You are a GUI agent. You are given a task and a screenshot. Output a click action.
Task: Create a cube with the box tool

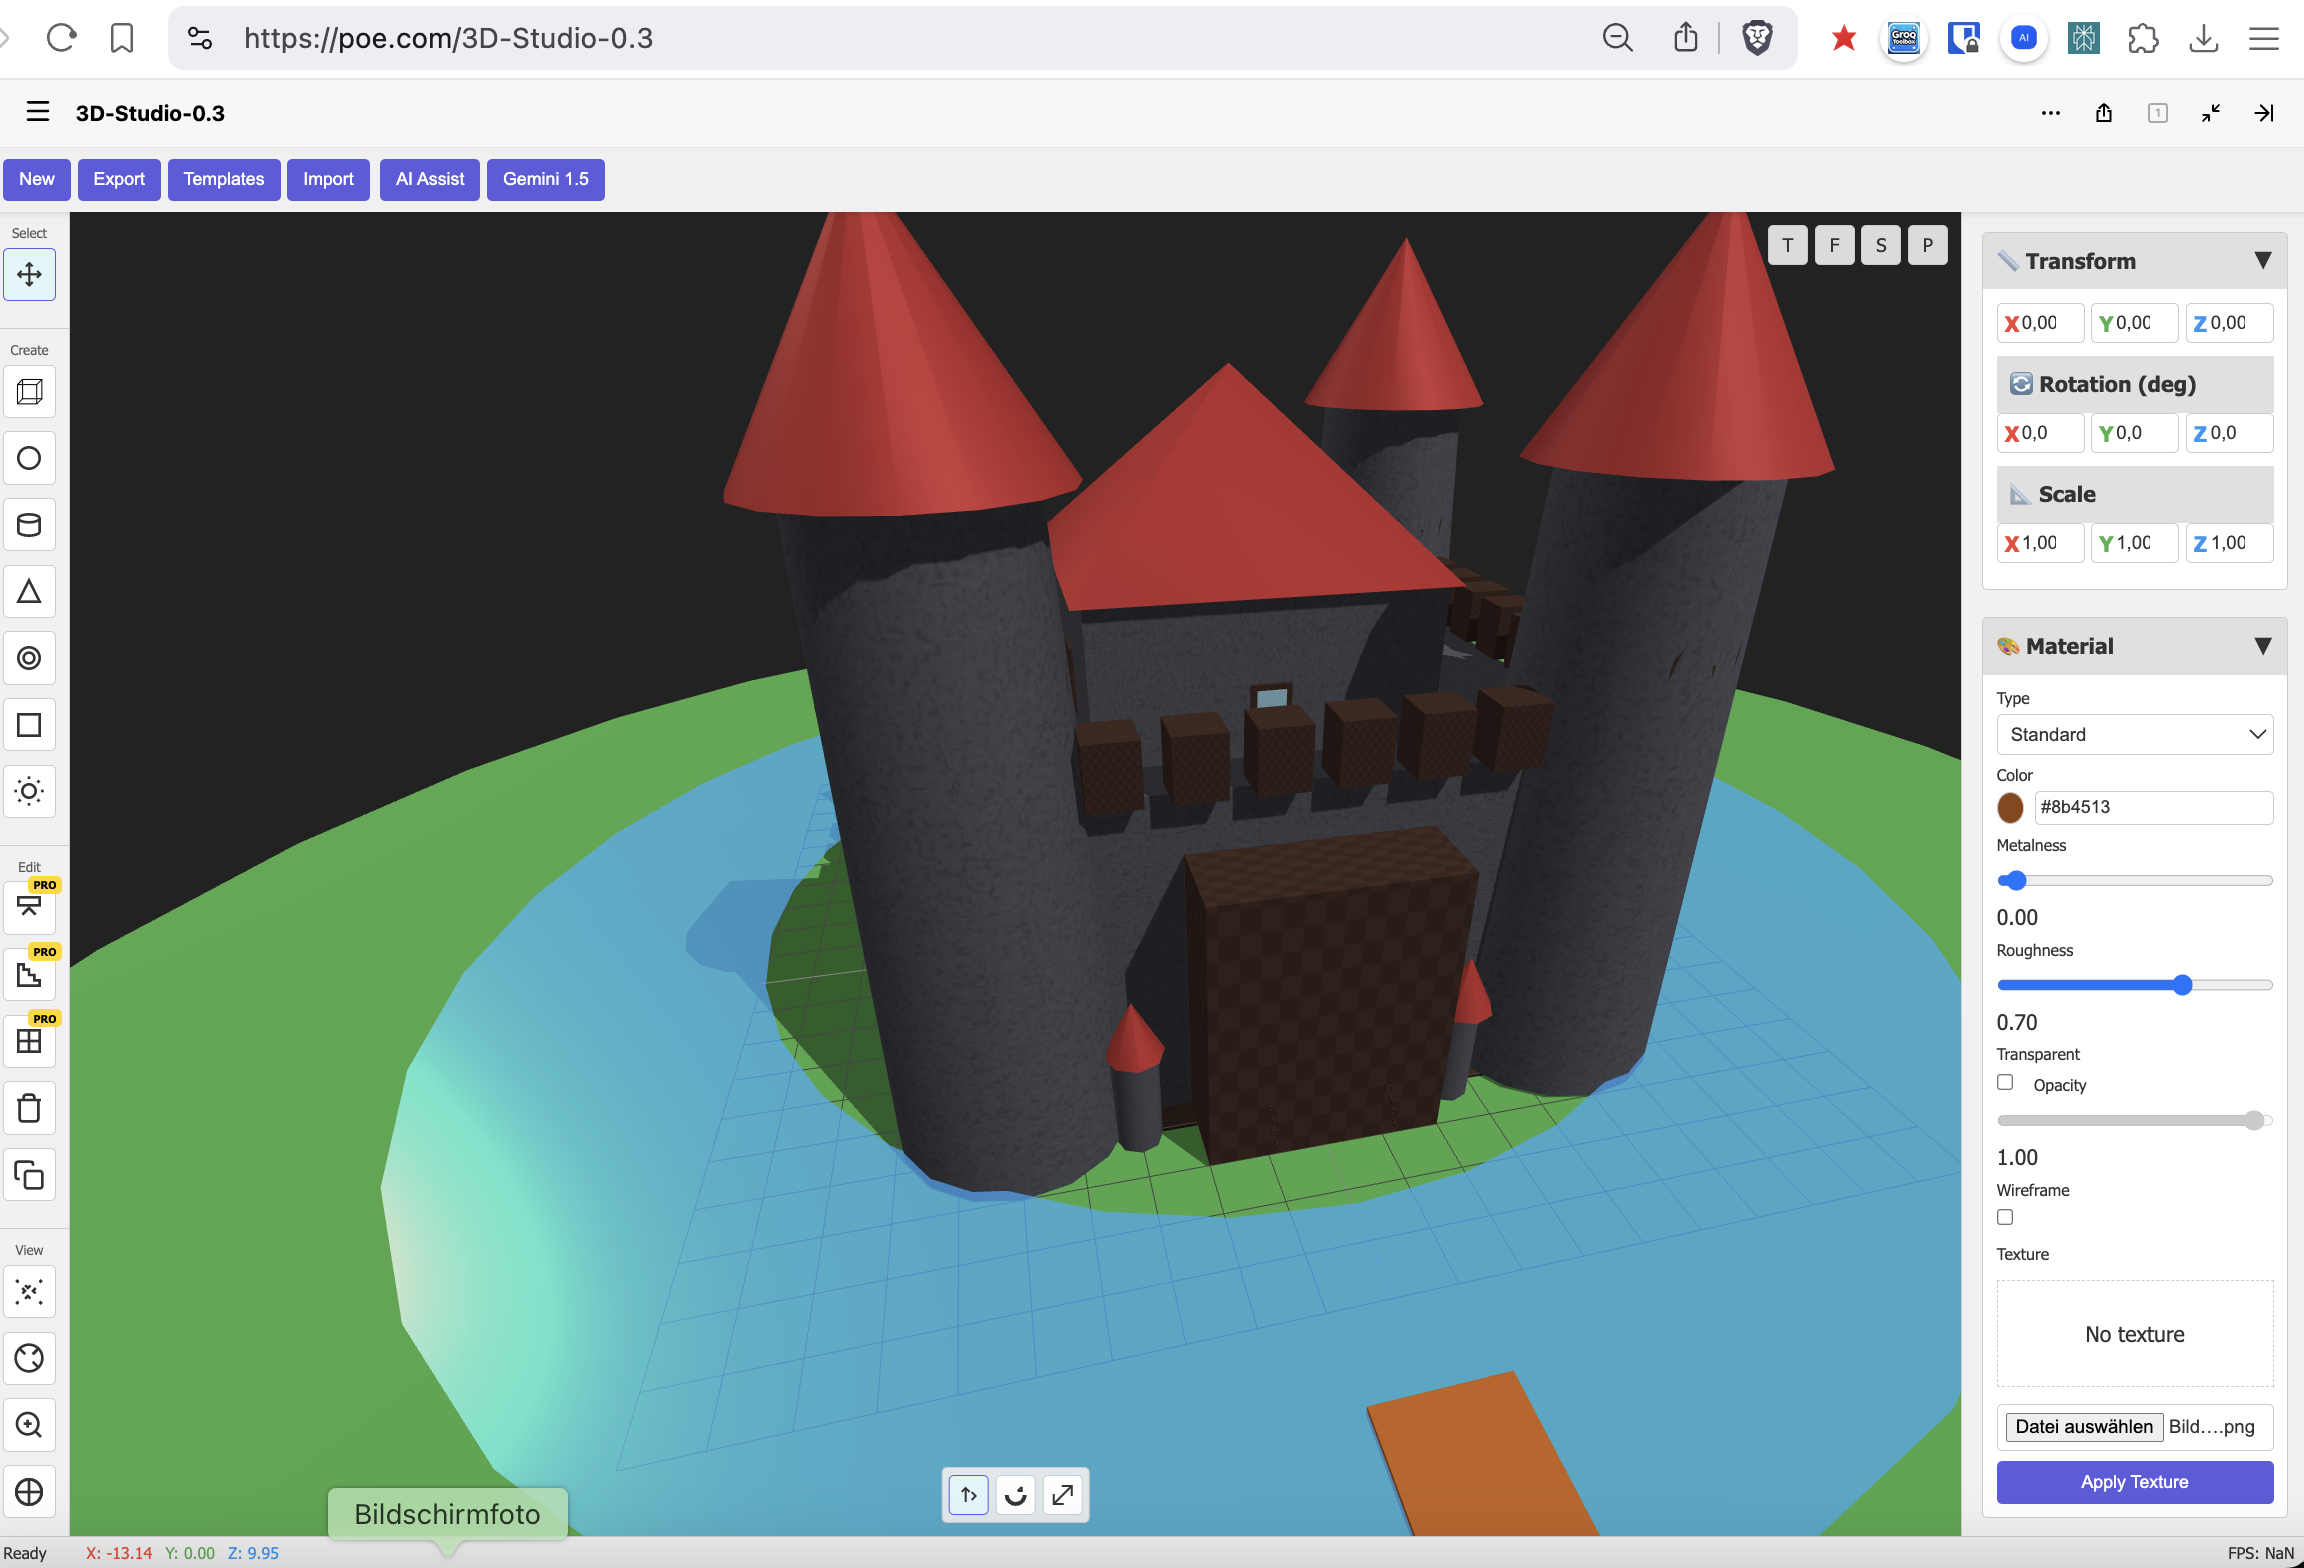(x=29, y=391)
